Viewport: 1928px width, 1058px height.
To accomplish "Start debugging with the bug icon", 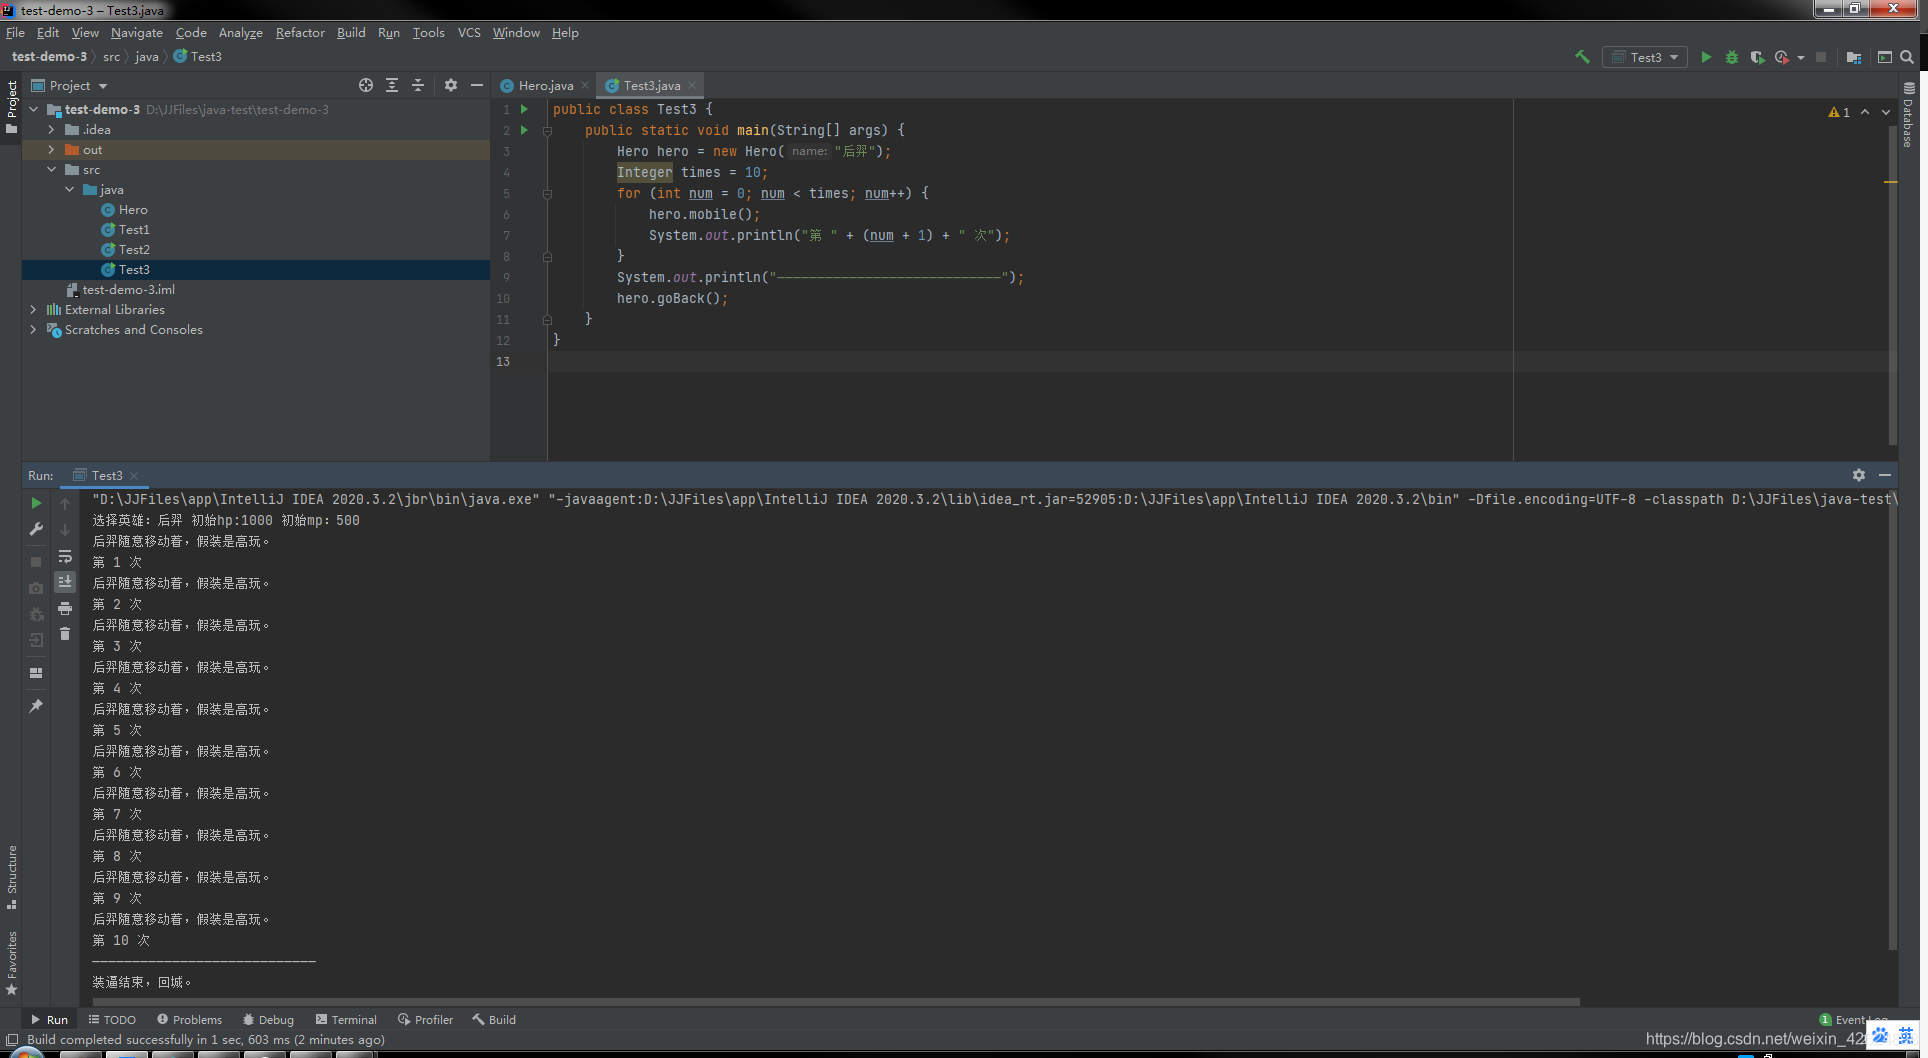I will pyautogui.click(x=1732, y=57).
